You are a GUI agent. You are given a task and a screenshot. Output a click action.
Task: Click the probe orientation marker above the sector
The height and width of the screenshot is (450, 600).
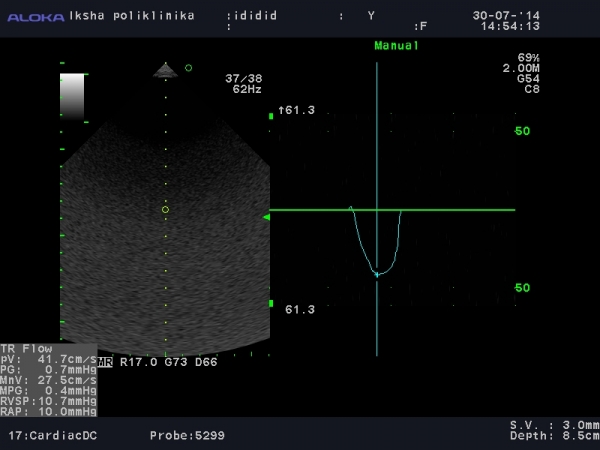165,70
